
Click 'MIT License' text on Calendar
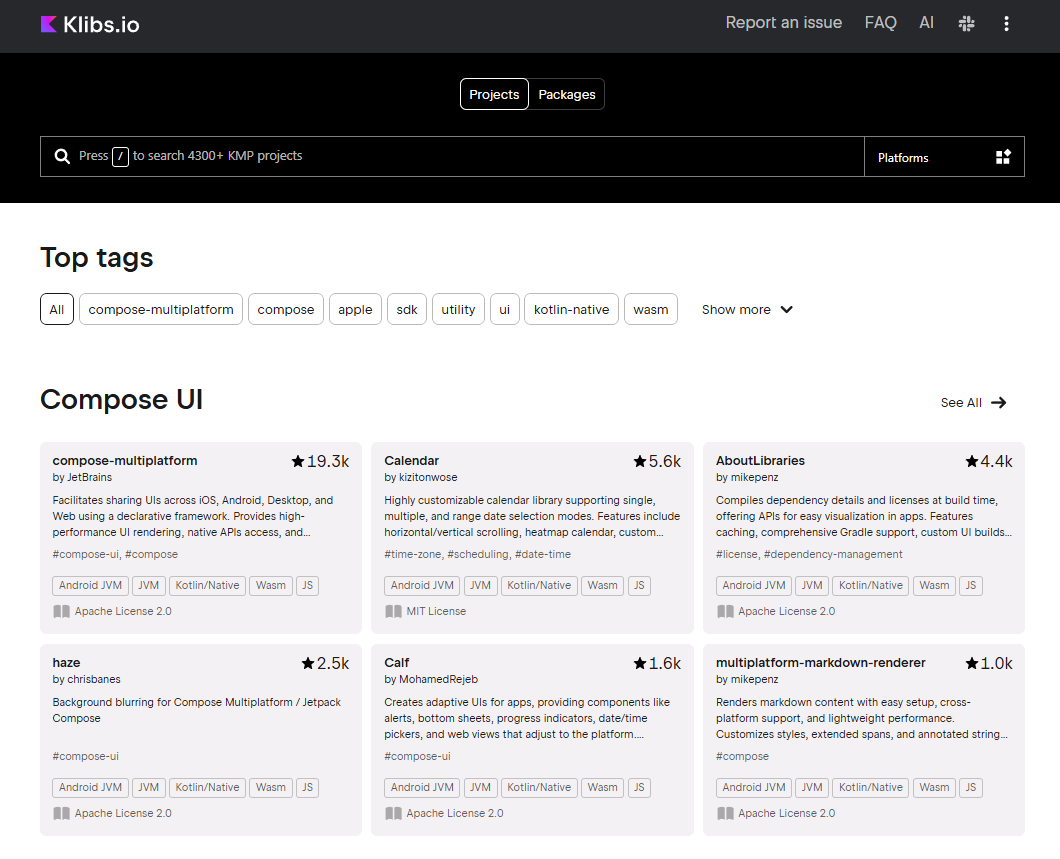point(436,612)
